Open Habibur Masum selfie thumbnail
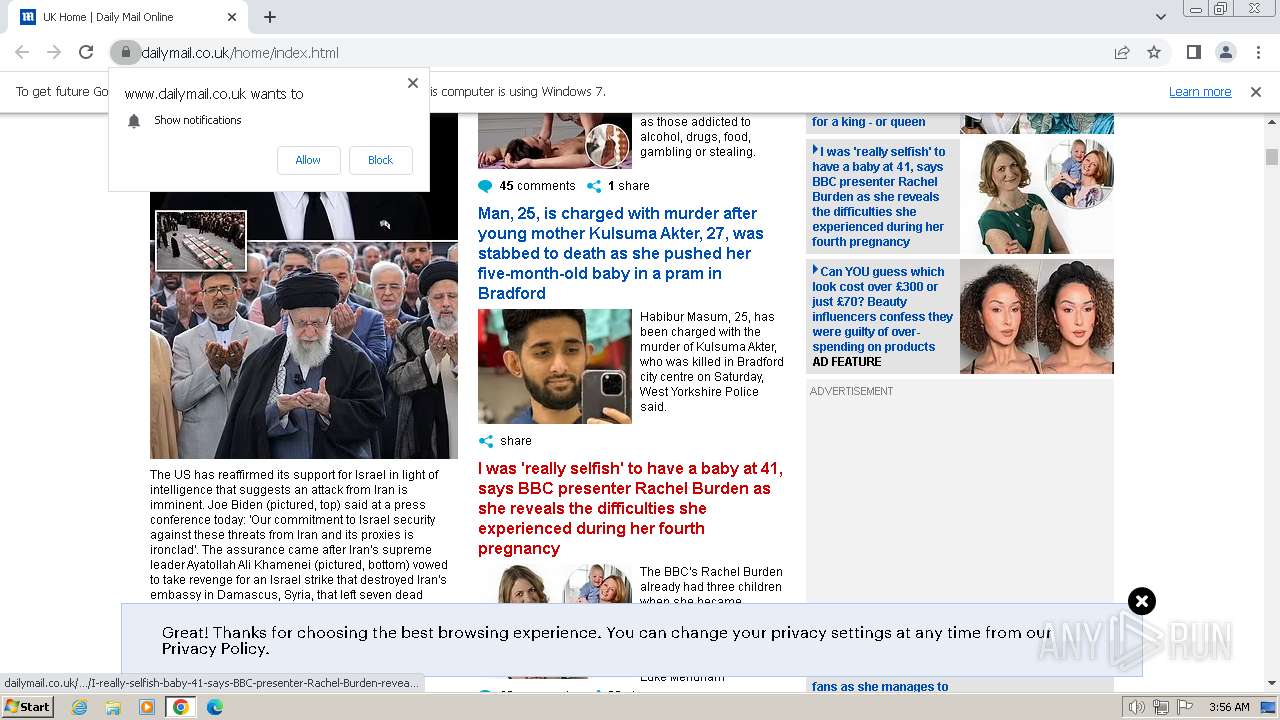 tap(555, 366)
